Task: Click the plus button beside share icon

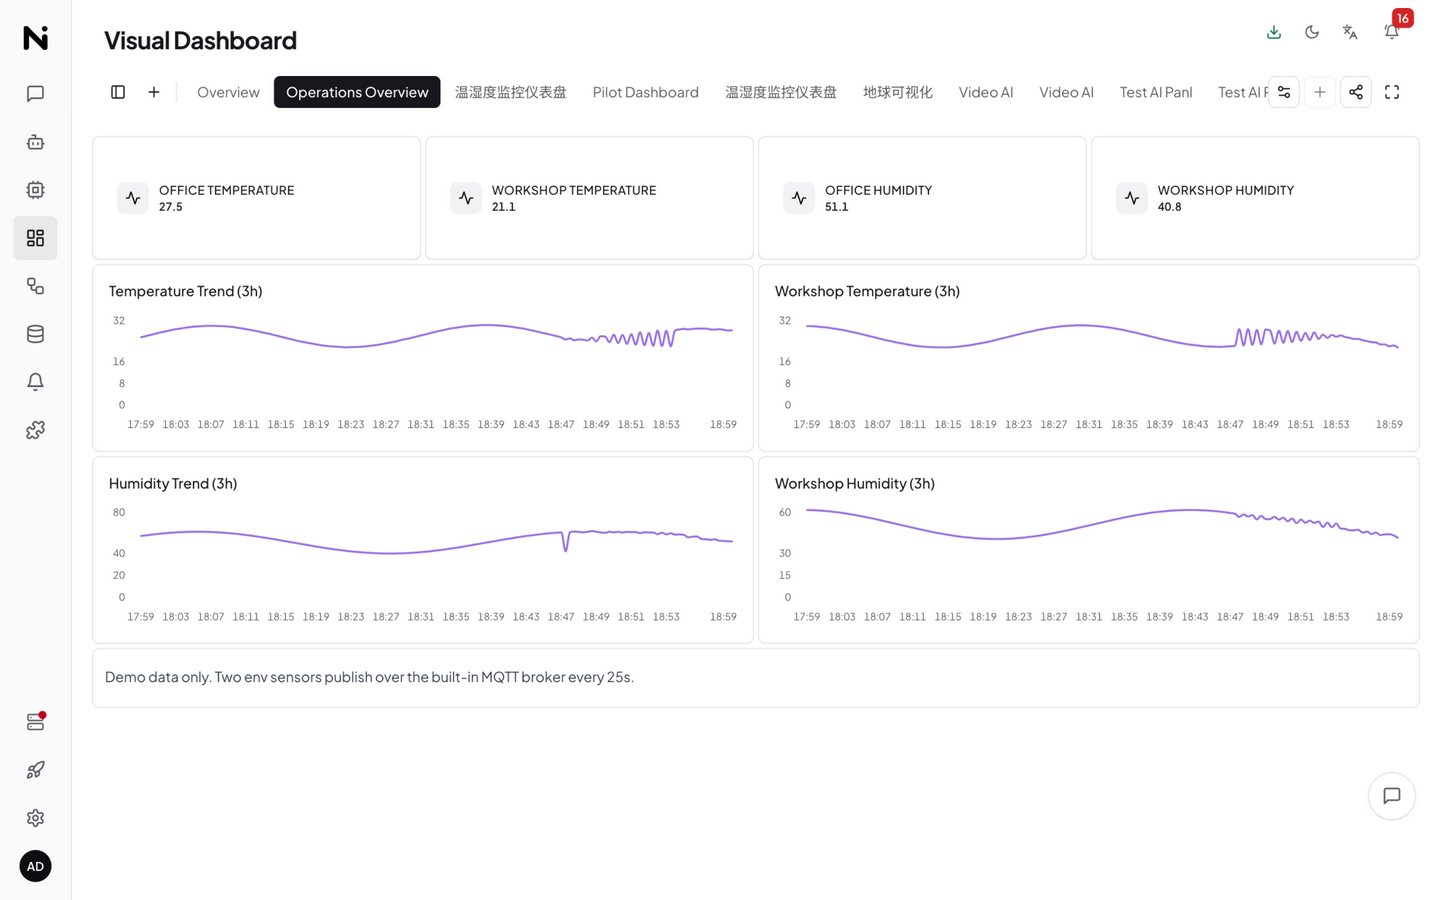Action: coord(1320,92)
